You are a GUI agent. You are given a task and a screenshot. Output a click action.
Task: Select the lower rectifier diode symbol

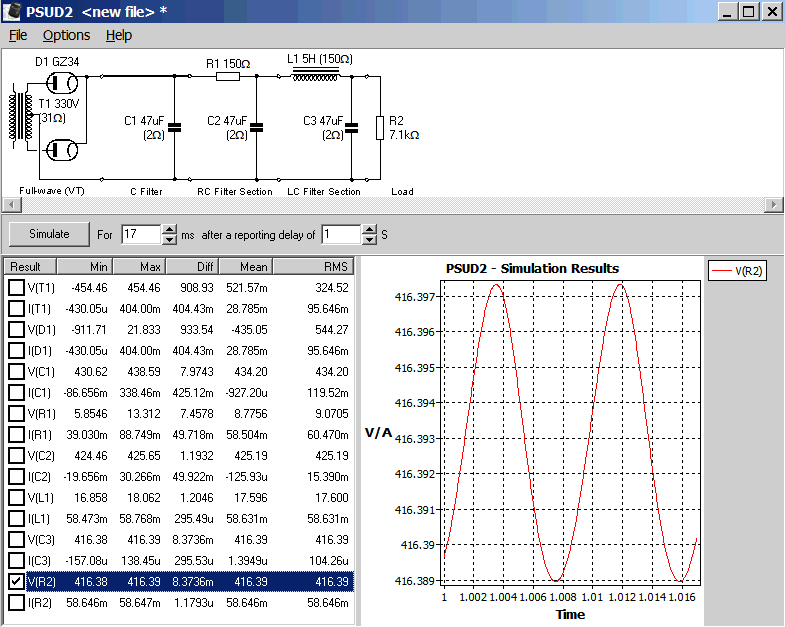(62, 150)
